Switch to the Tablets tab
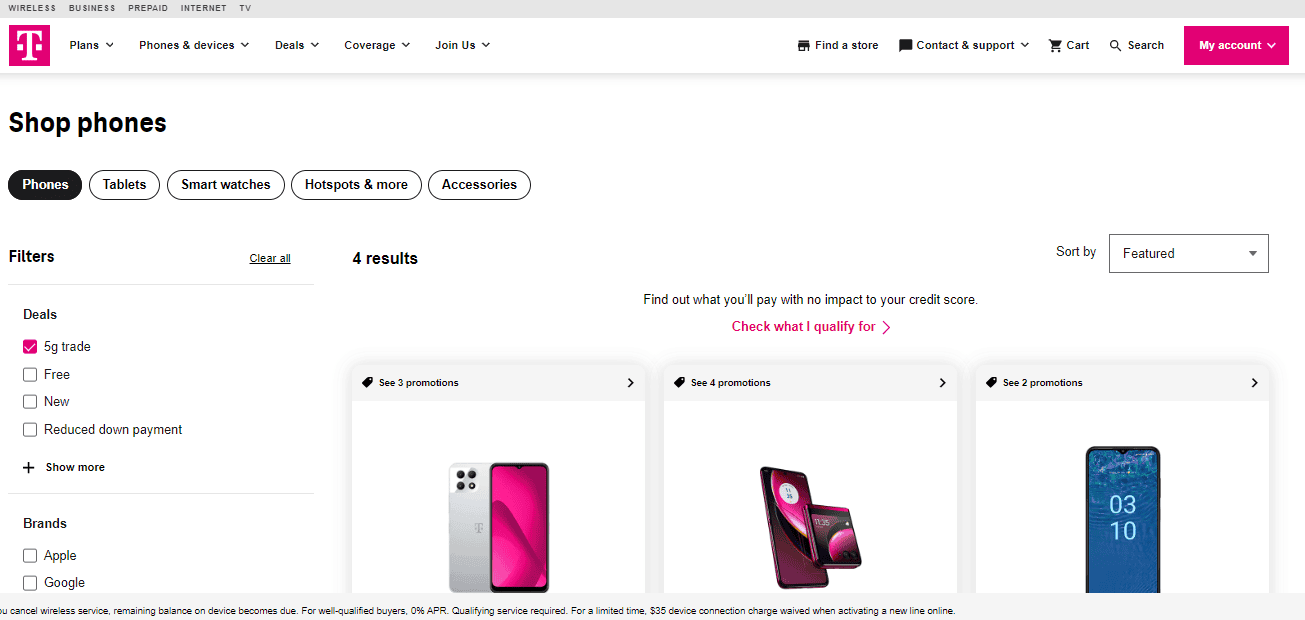1305x620 pixels. (124, 185)
